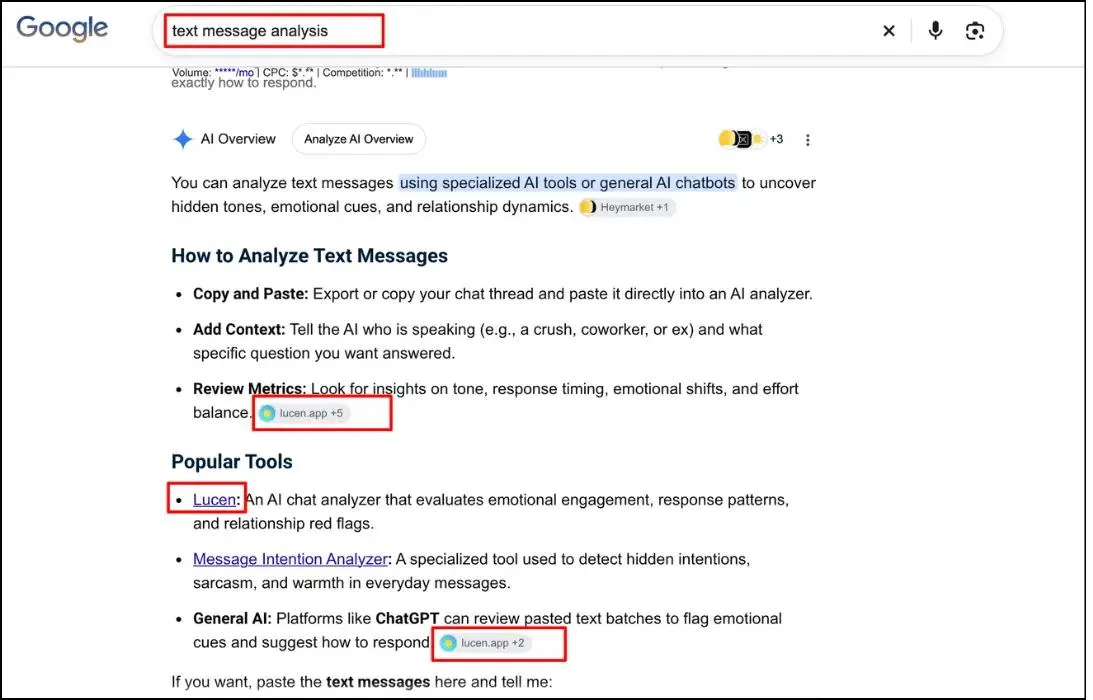Click the "Popular Tools" heading
The width and height of the screenshot is (1093, 700).
[x=232, y=461]
